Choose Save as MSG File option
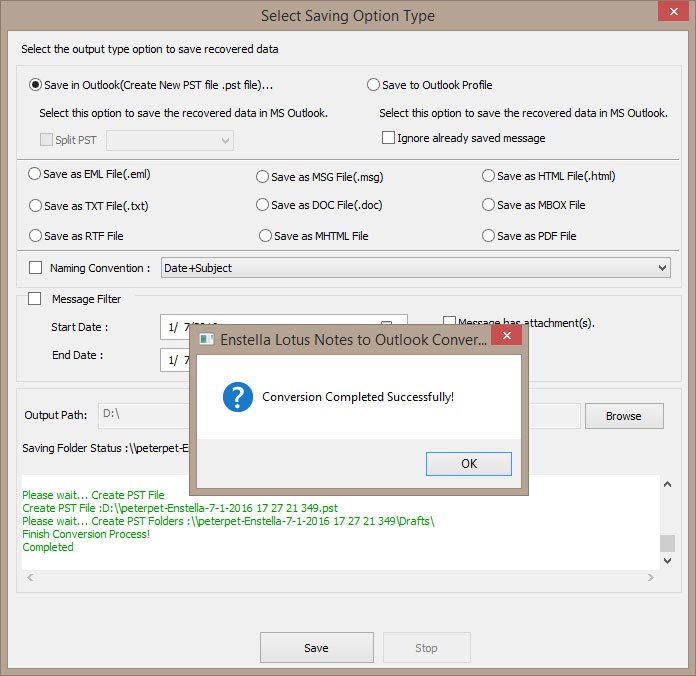Viewport: 696px width, 676px height. pyautogui.click(x=262, y=177)
